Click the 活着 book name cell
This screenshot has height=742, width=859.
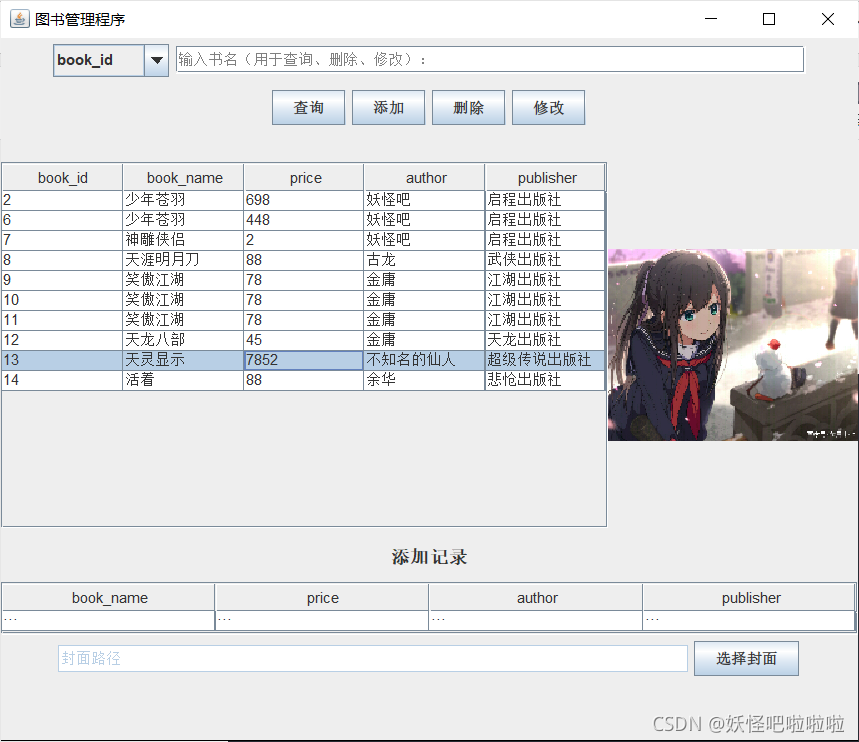(183, 380)
